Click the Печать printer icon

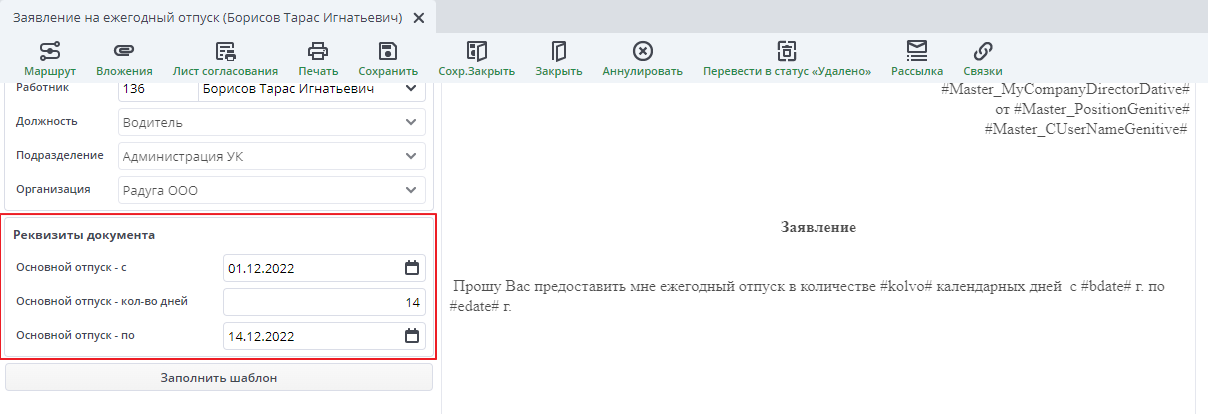pos(318,50)
